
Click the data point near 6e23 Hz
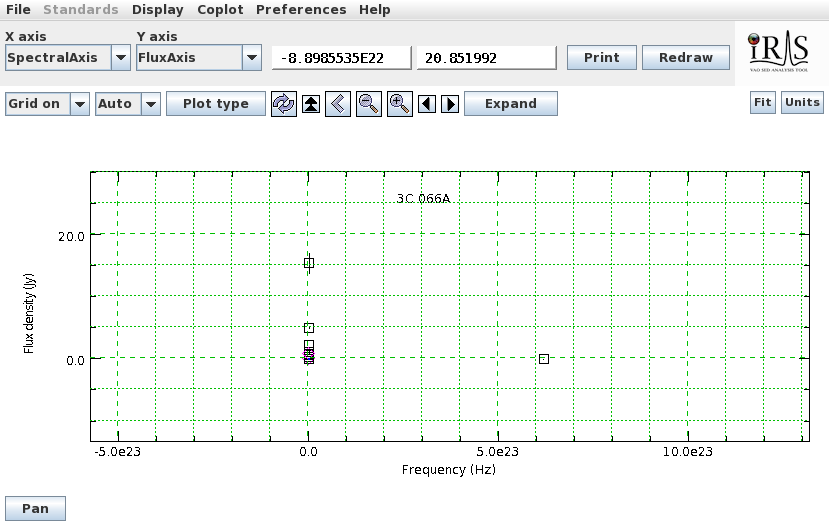point(544,359)
